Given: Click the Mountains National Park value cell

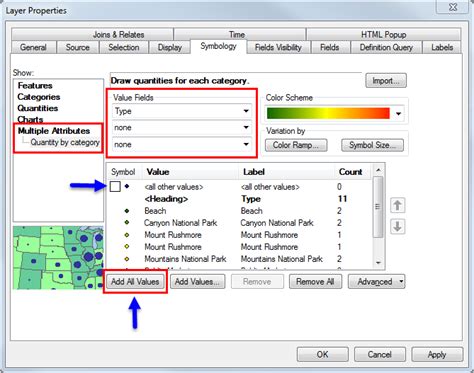Looking at the screenshot, I should tap(185, 259).
